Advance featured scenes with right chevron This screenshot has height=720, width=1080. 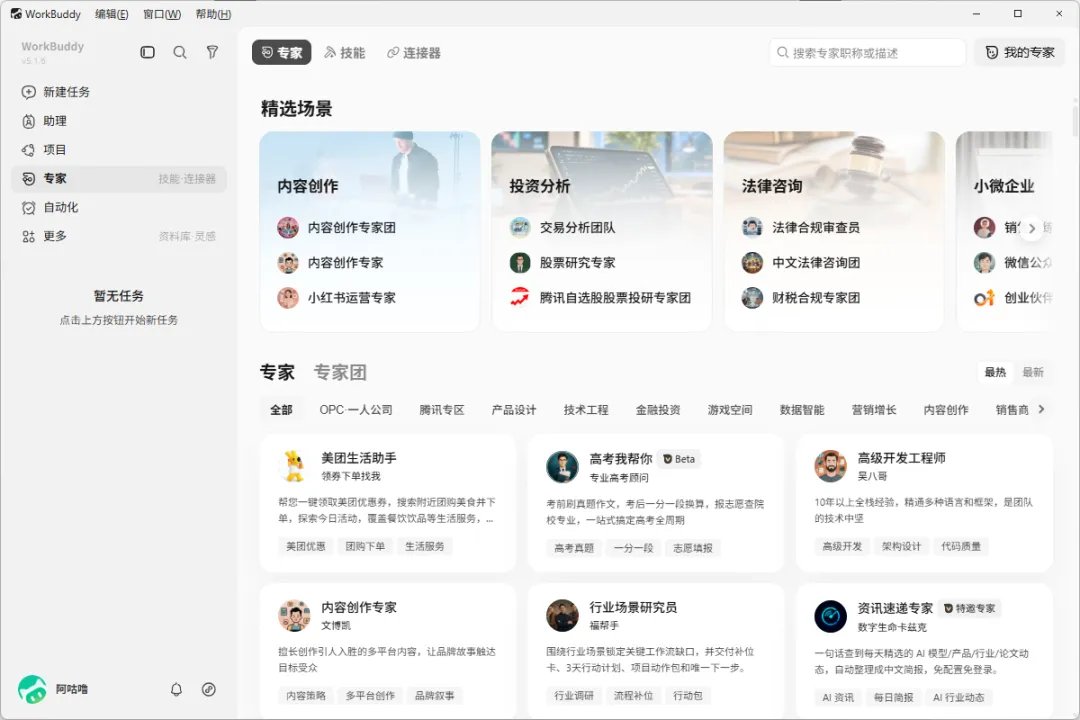(1032, 228)
